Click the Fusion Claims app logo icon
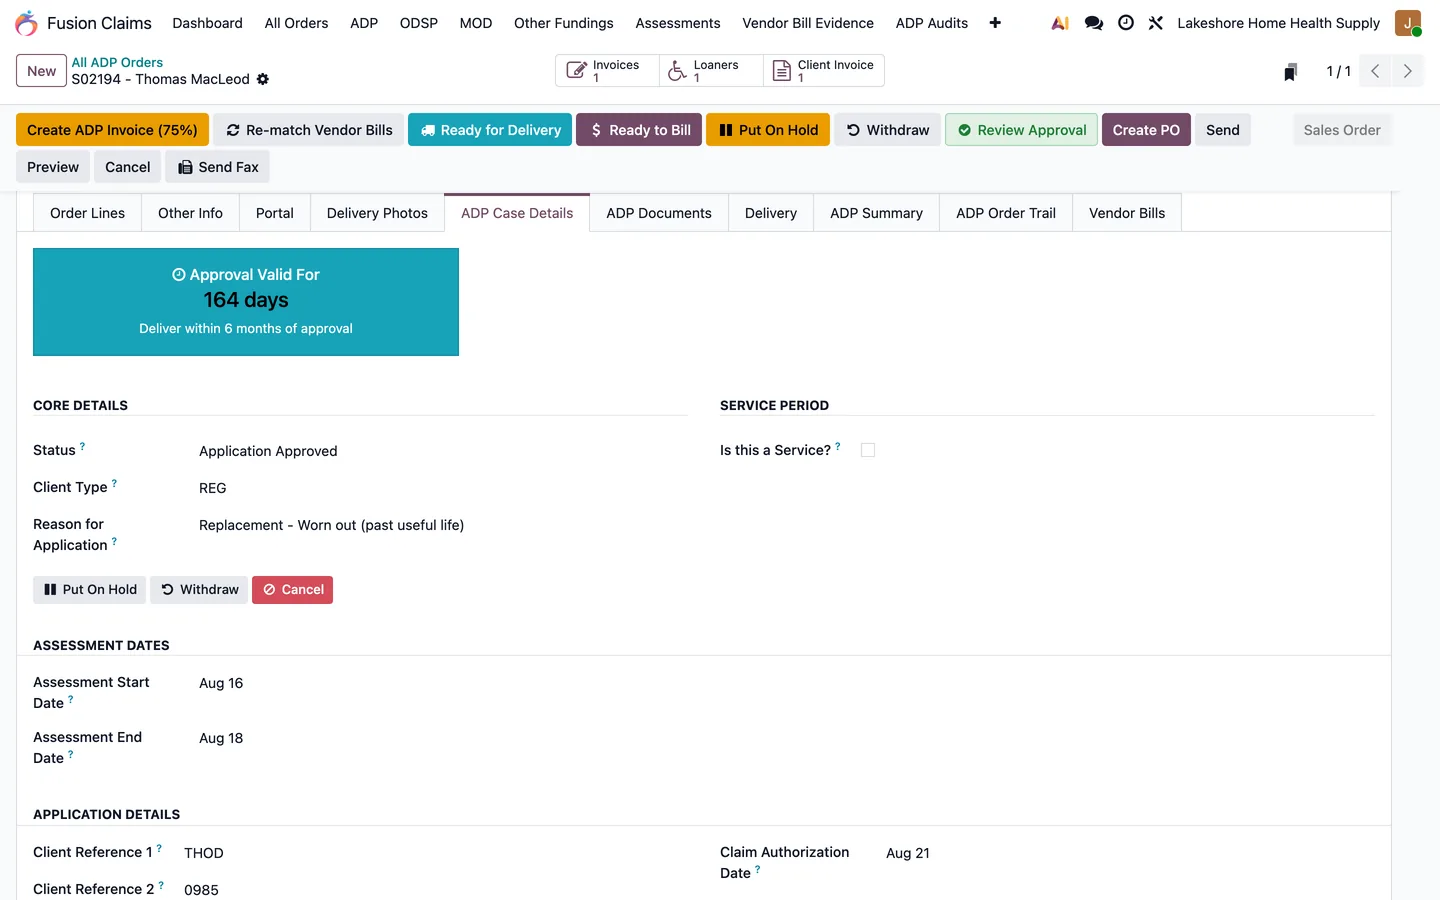 point(27,23)
